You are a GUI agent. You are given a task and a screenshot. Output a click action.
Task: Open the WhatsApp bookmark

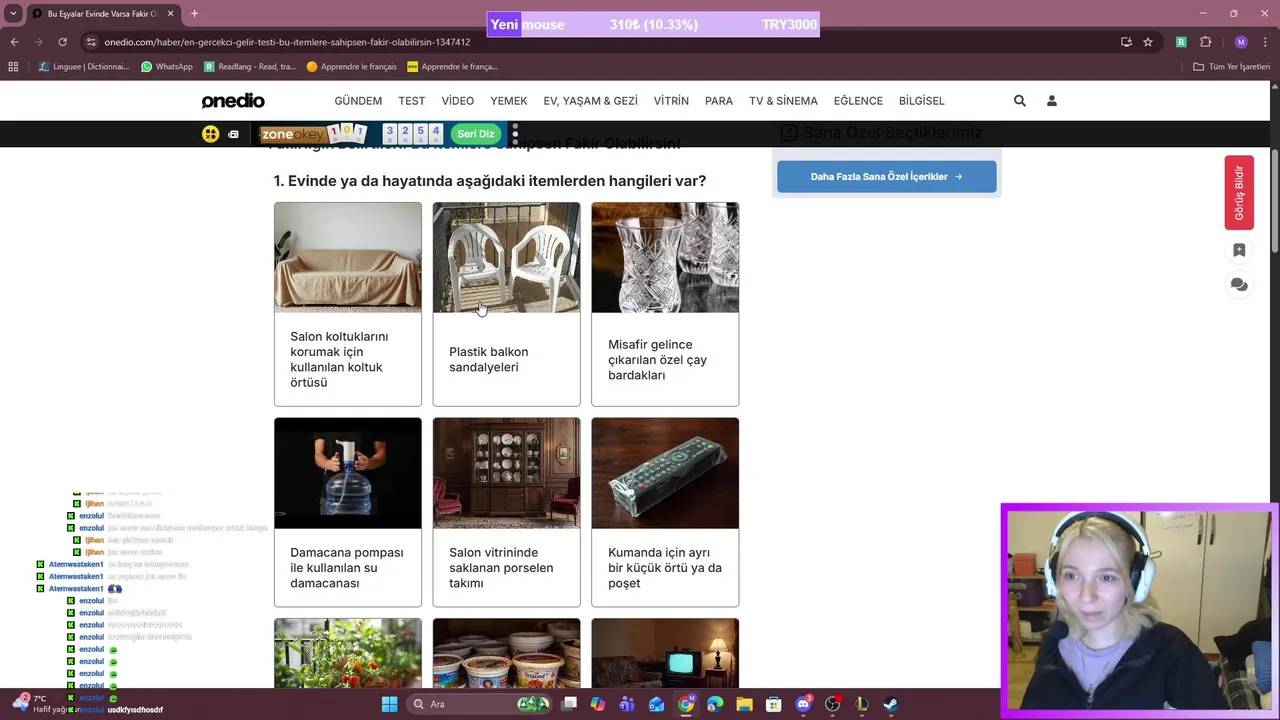(167, 67)
